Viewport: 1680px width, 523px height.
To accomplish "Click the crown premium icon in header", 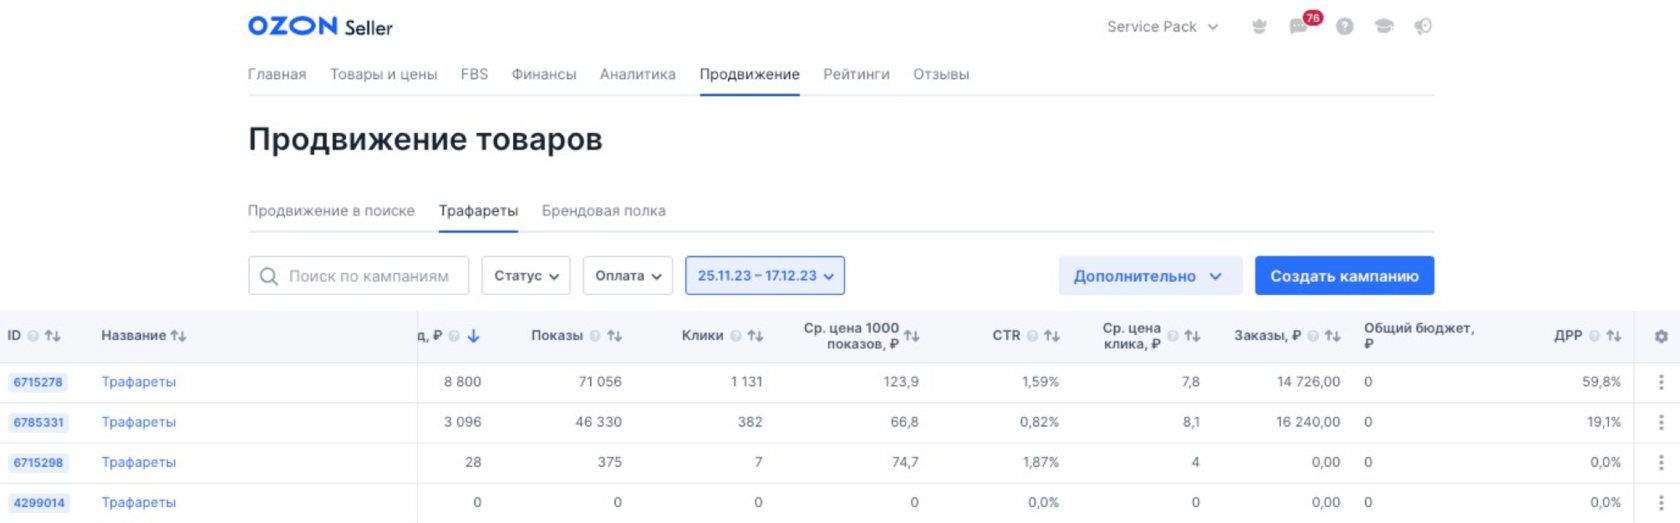I will click(1259, 27).
